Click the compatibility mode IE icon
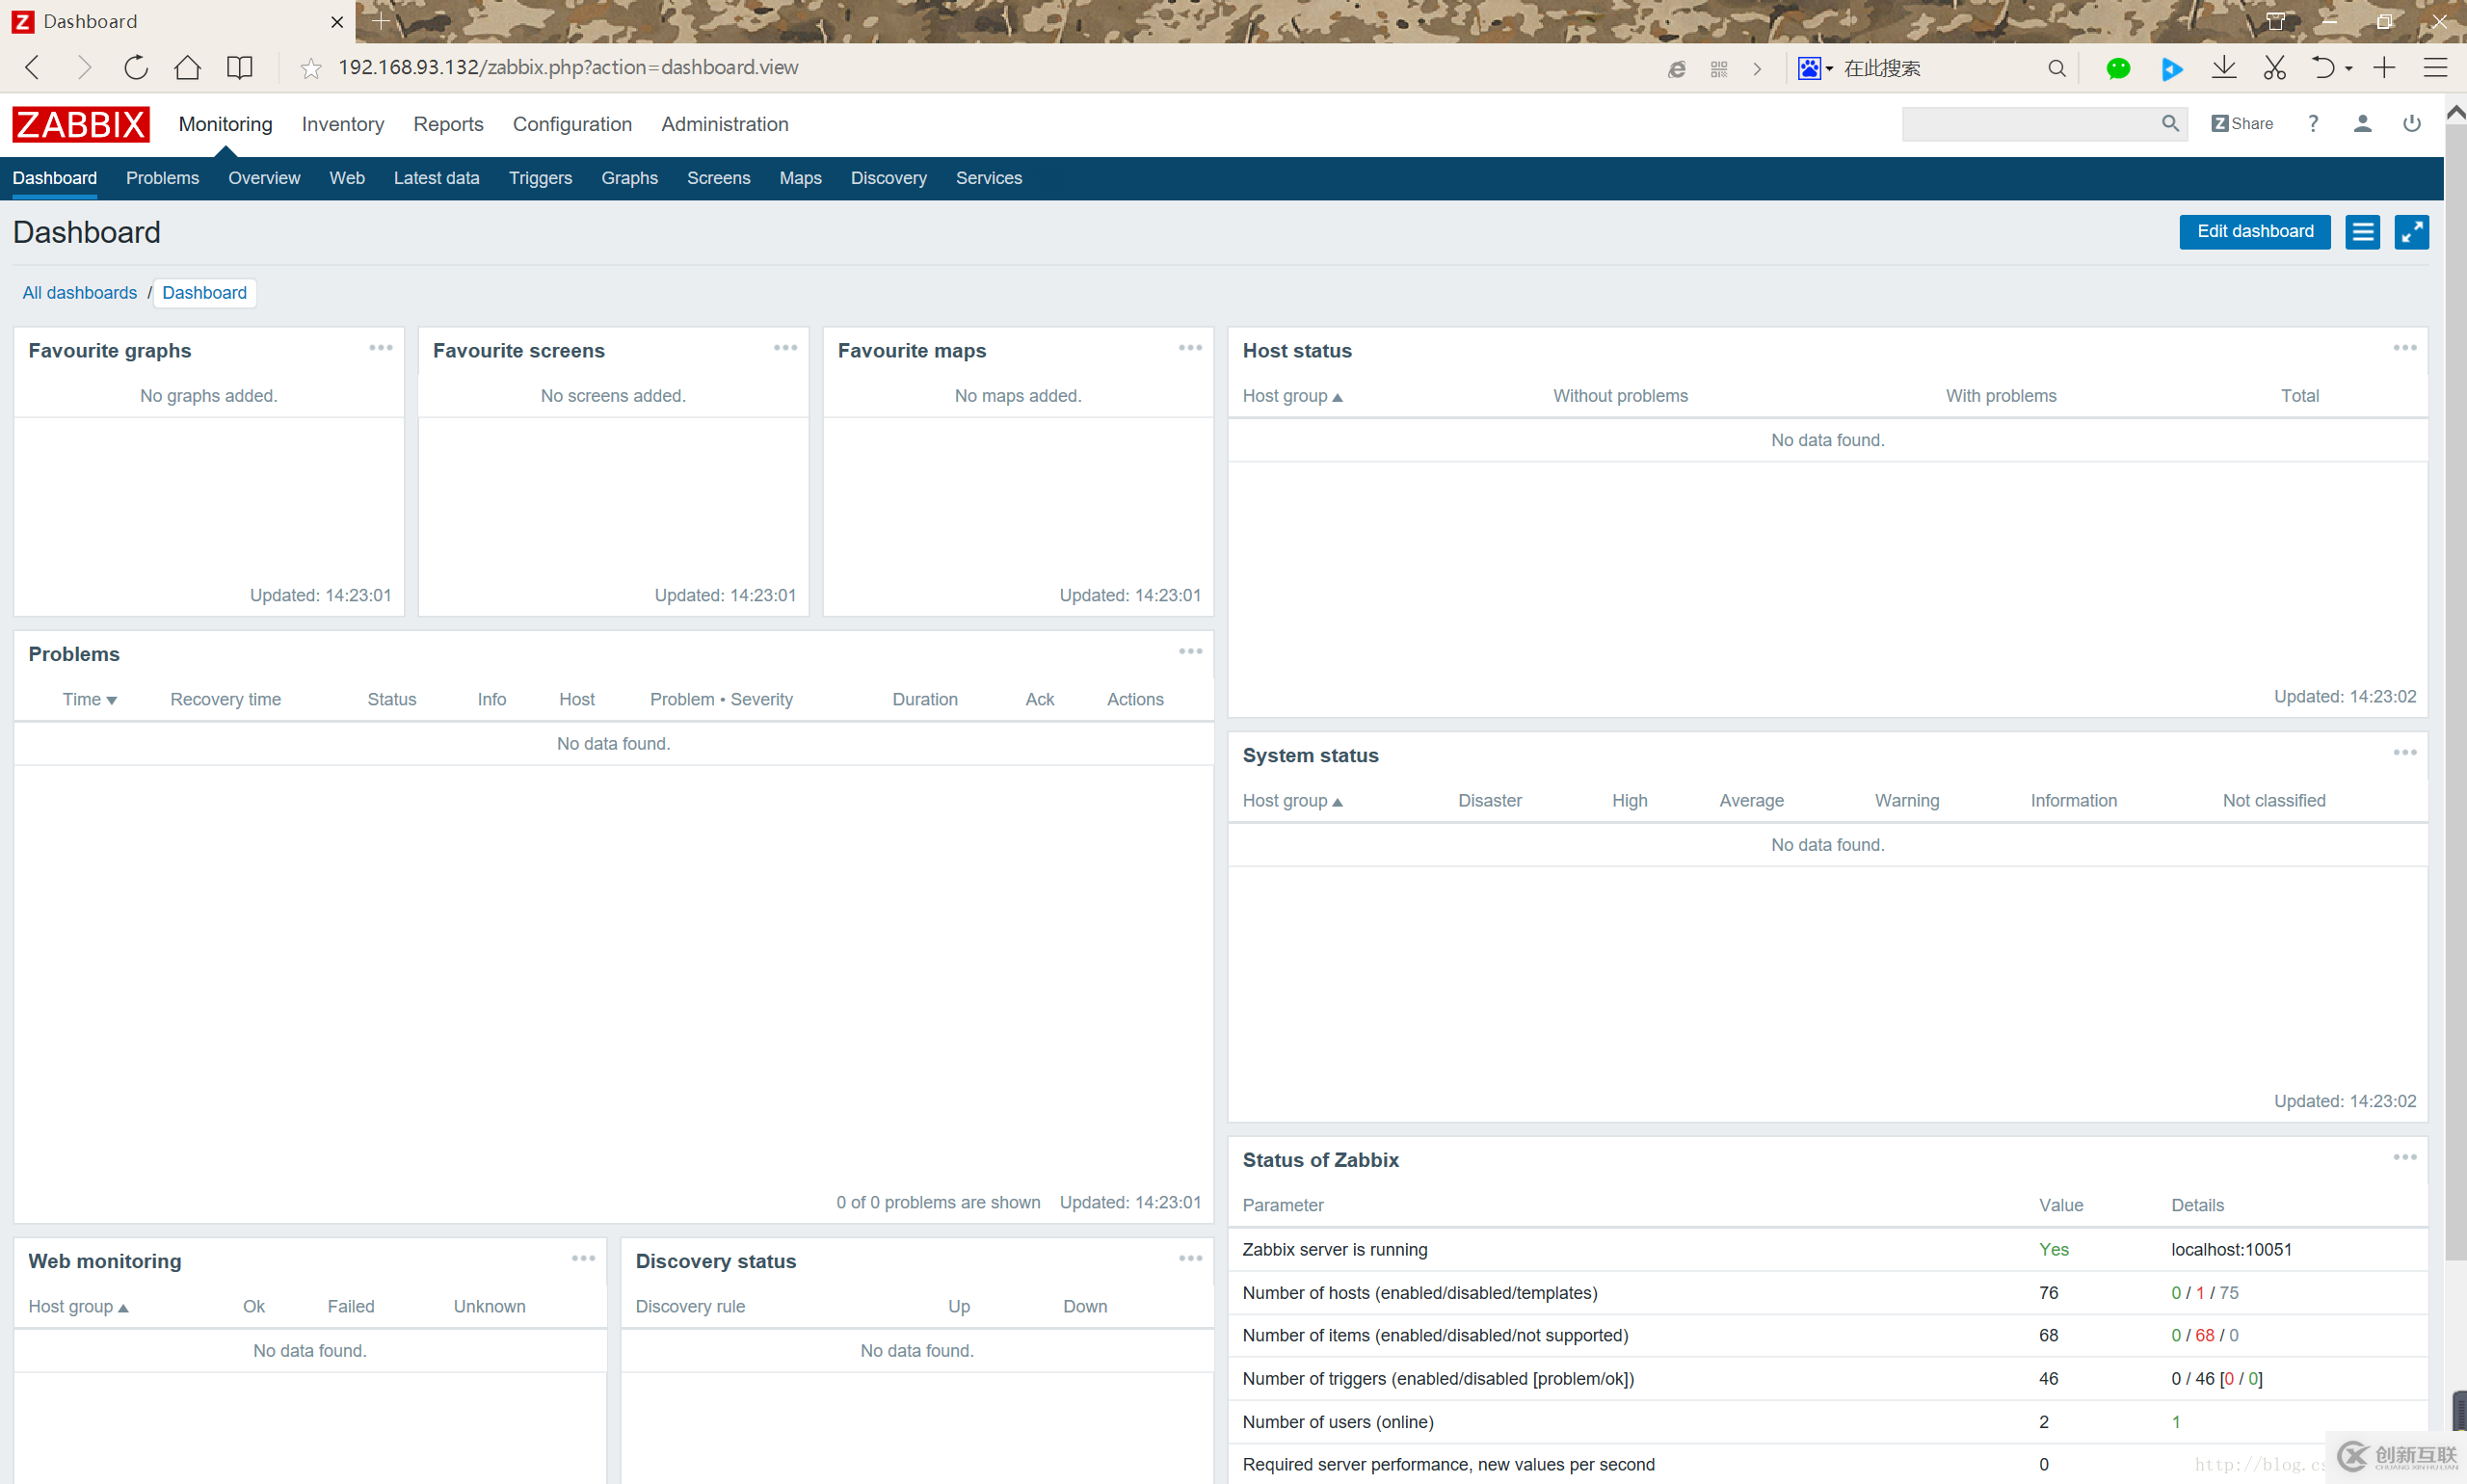This screenshot has width=2467, height=1484. (x=1676, y=69)
